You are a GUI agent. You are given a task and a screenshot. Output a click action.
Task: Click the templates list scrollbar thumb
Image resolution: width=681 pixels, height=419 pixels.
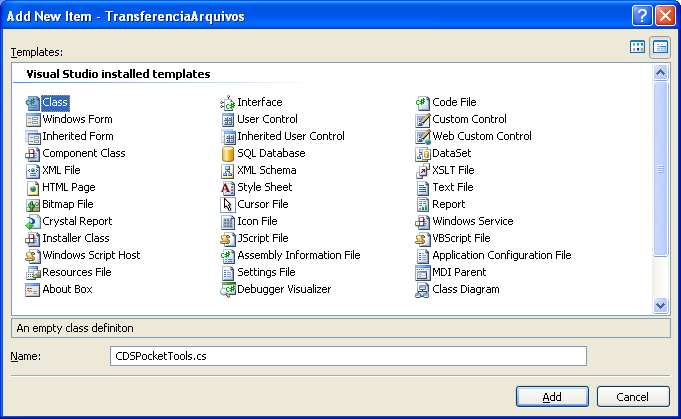coord(660,169)
